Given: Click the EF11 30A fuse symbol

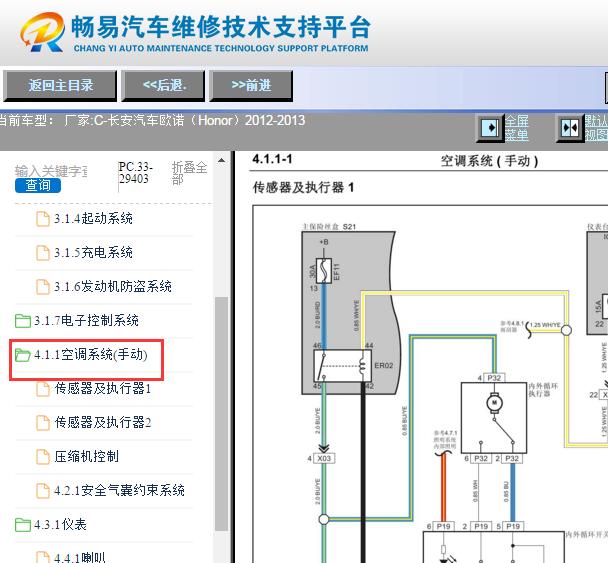Looking at the screenshot, I should (324, 270).
